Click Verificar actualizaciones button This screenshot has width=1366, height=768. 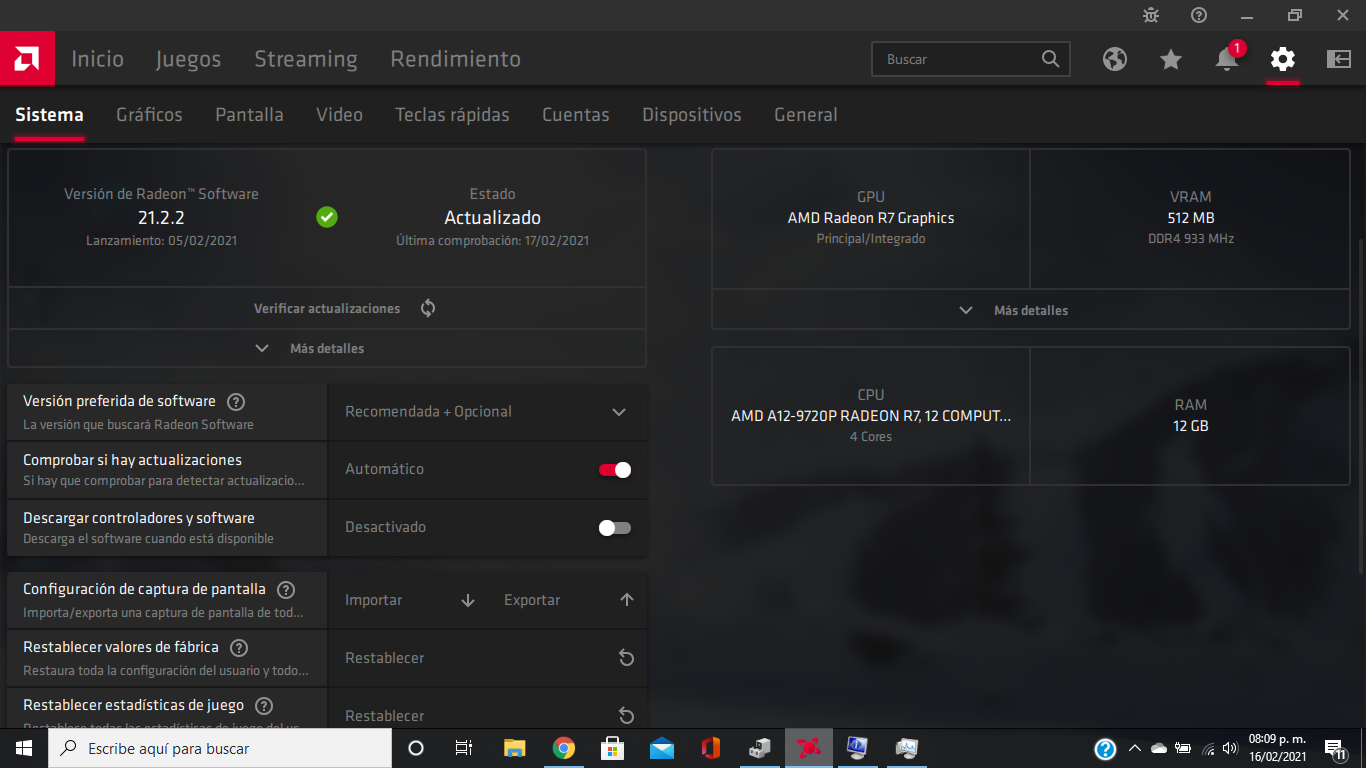(x=327, y=308)
